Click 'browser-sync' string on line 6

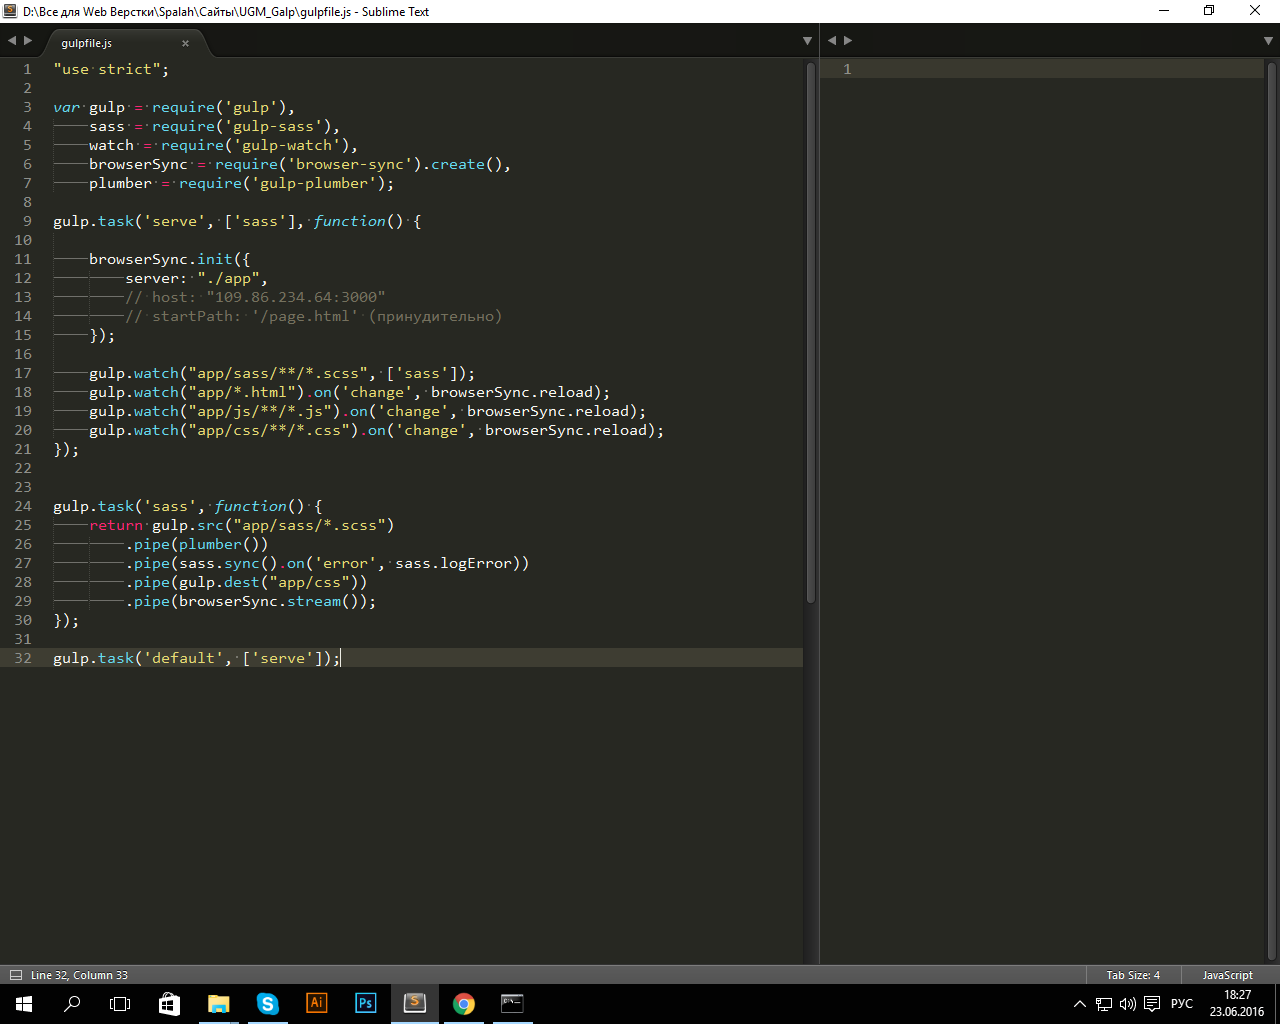[x=351, y=164]
